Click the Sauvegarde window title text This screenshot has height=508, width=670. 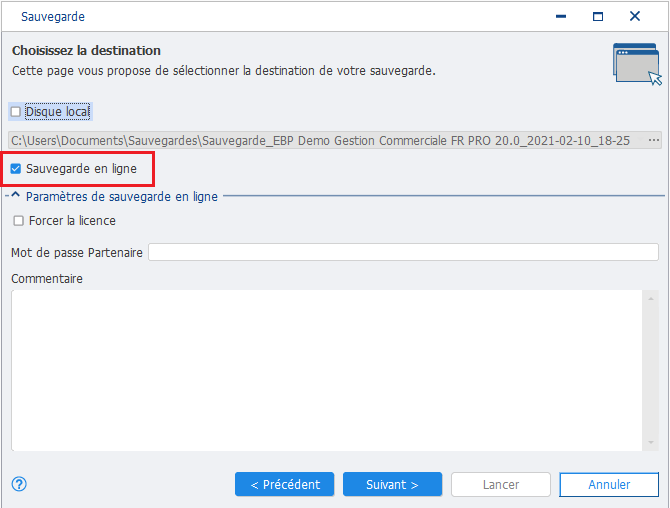click(x=53, y=17)
